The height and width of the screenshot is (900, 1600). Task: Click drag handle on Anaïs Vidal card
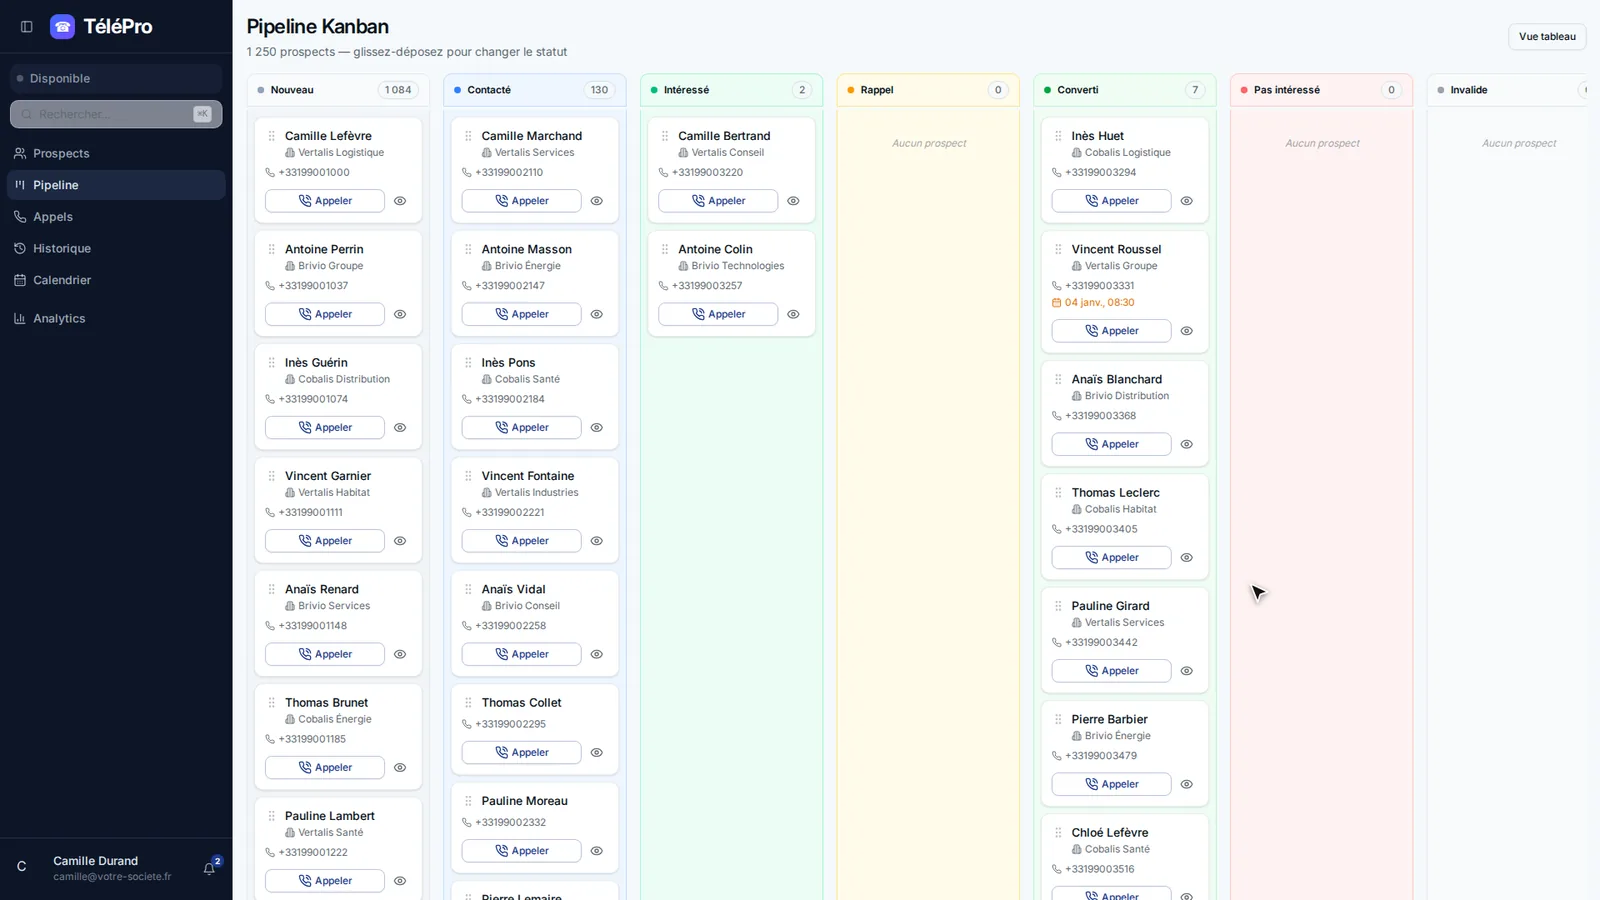[468, 589]
